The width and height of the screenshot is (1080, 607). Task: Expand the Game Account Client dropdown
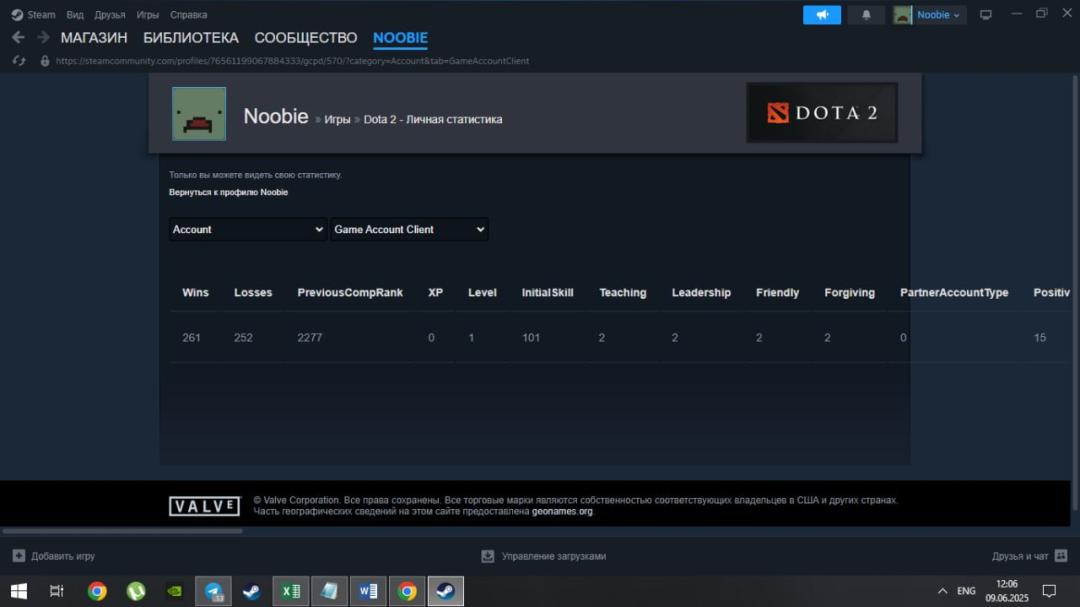point(409,229)
